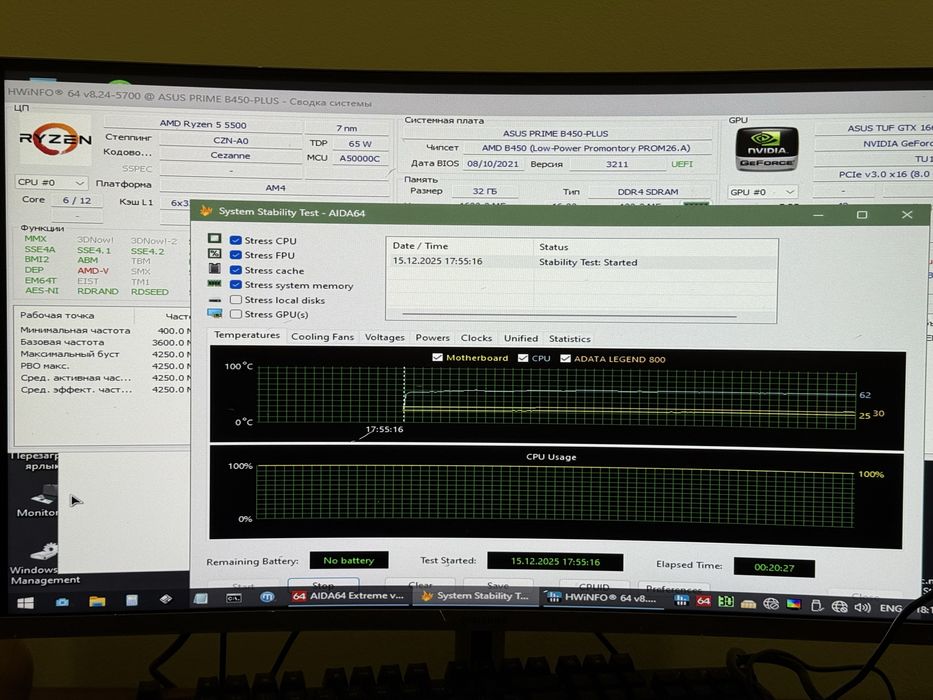Viewport: 933px width, 700px height.
Task: Switch to System Stability Test taskbar button
Action: 475,596
